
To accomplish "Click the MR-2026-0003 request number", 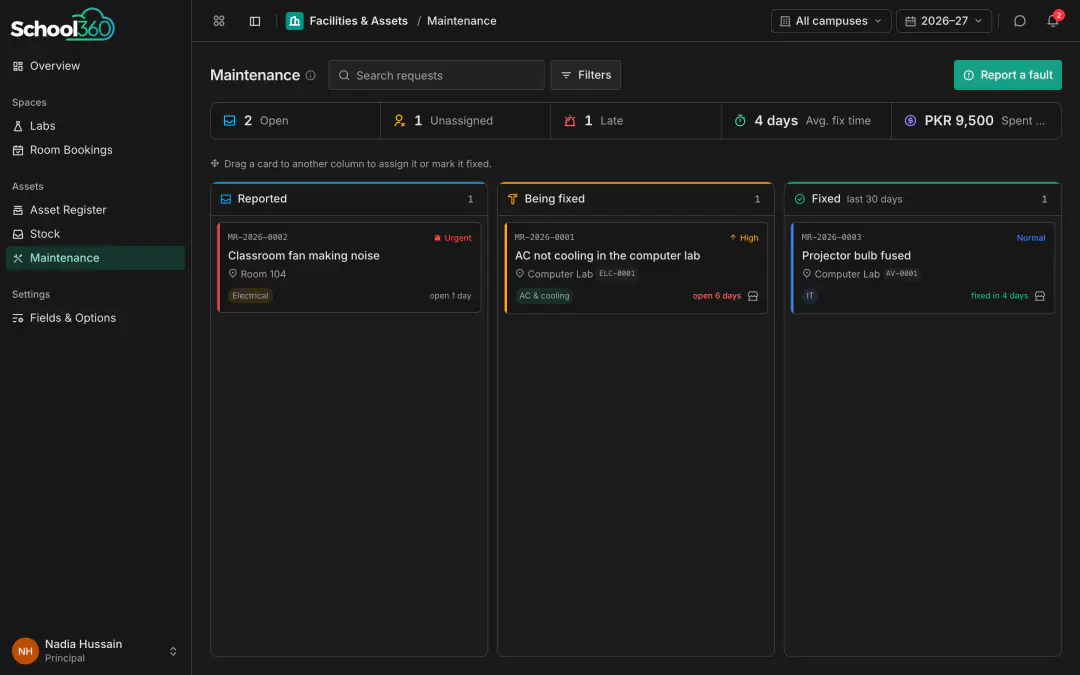I will [x=831, y=237].
